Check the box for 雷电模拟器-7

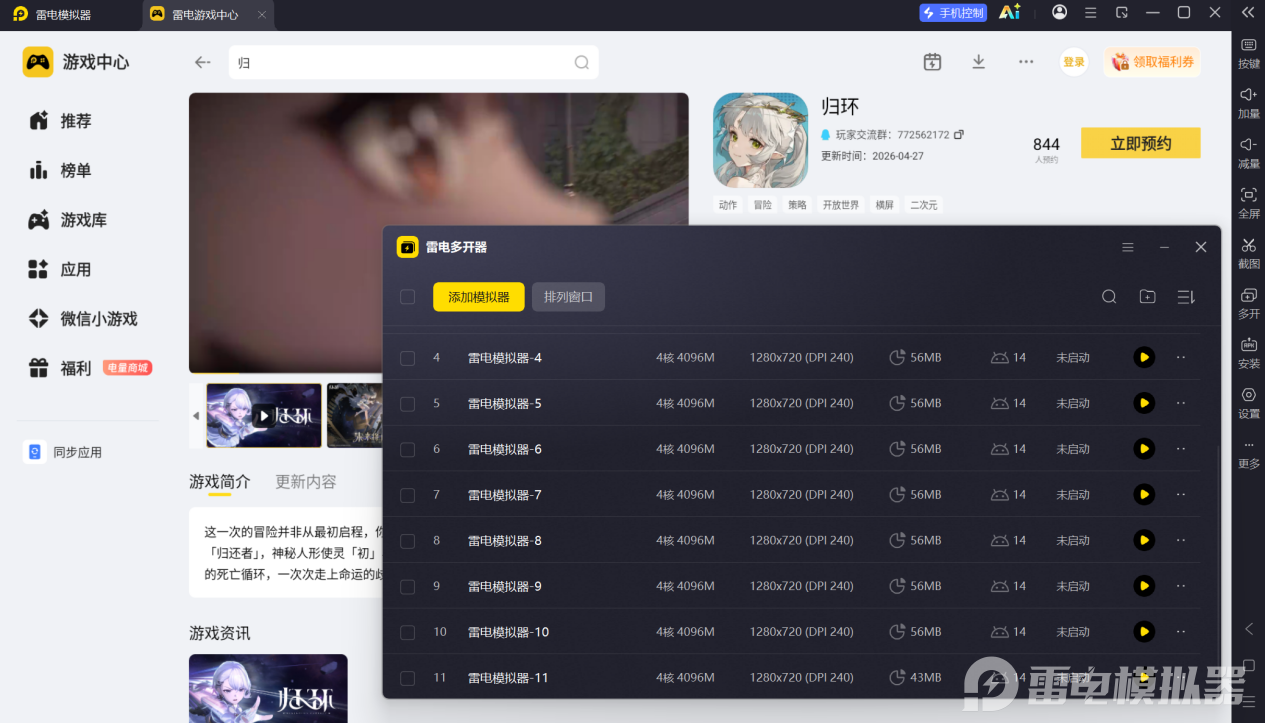[407, 495]
